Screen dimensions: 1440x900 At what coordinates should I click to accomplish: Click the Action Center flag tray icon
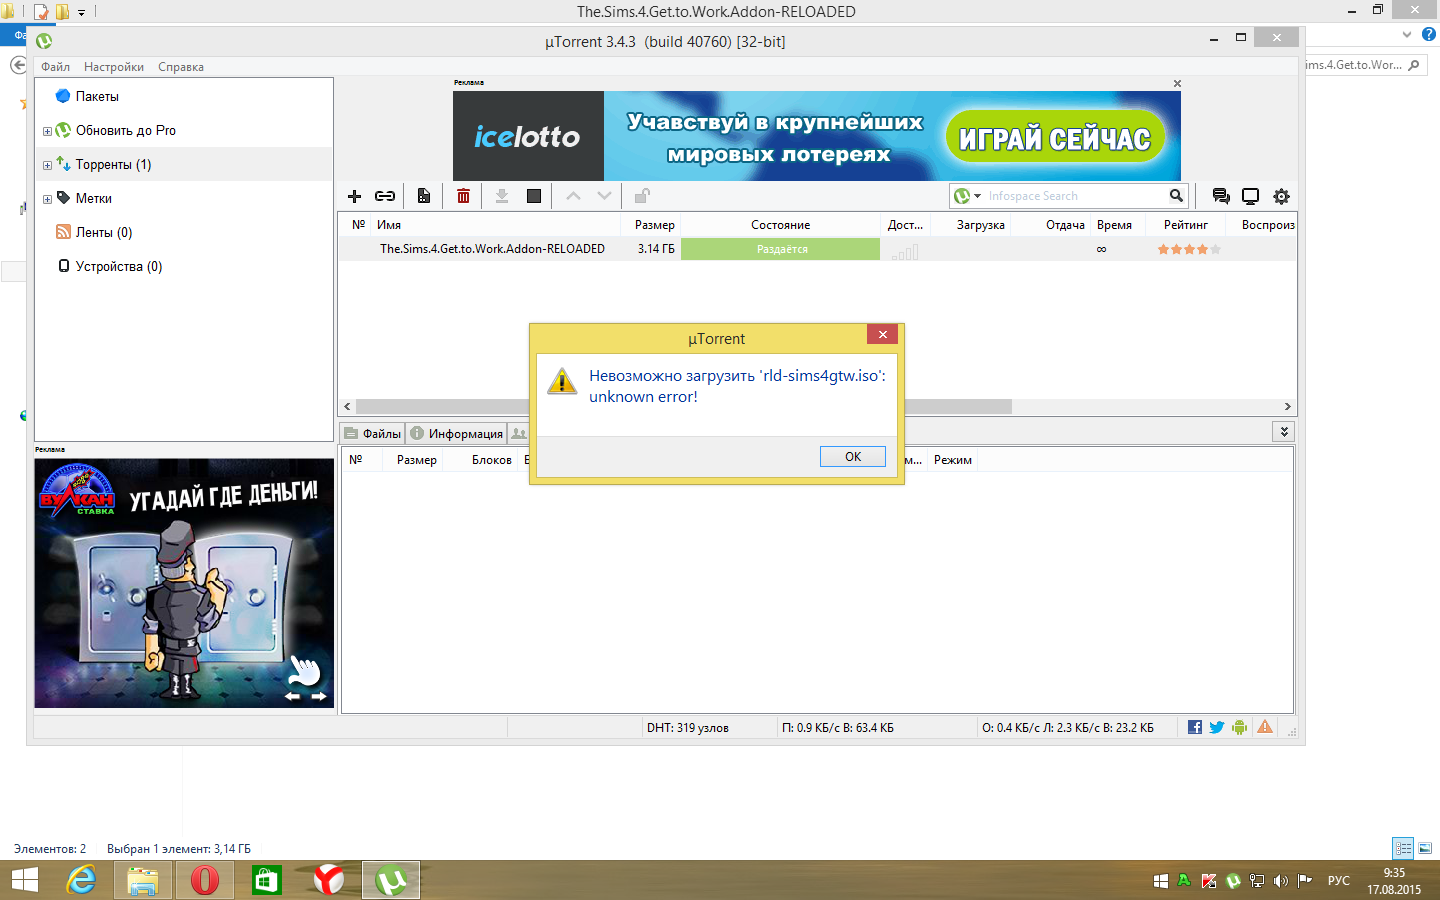point(1305,881)
